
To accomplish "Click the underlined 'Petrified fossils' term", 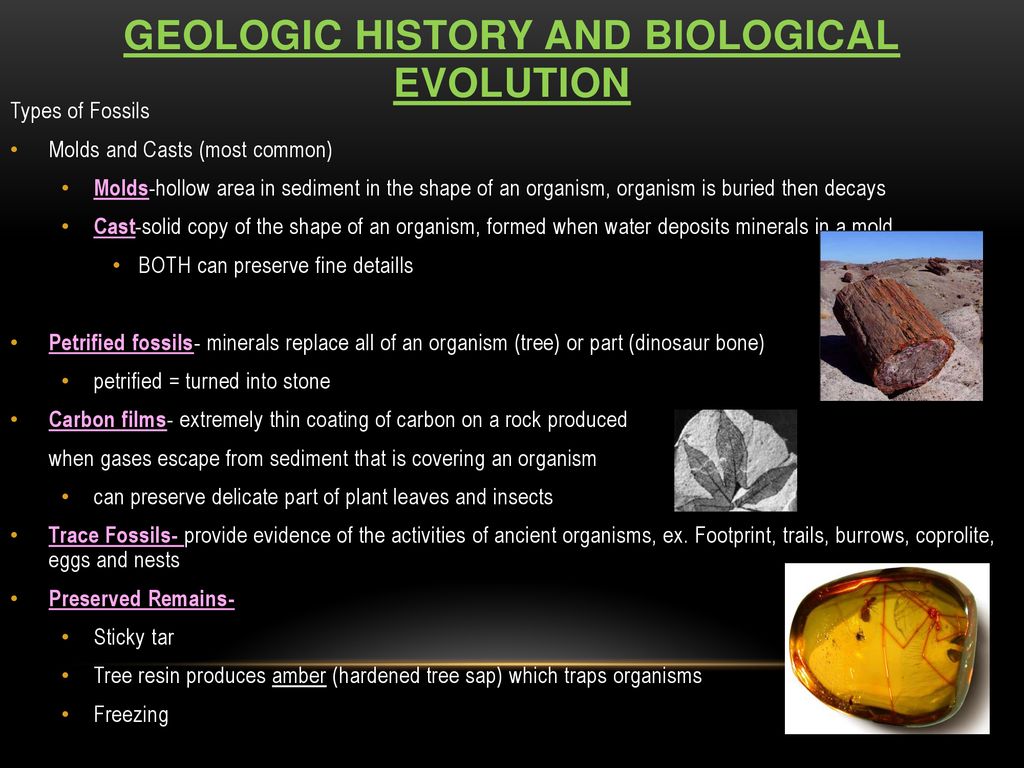I will (121, 343).
